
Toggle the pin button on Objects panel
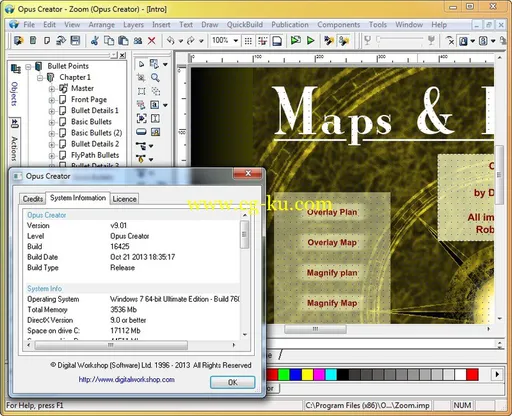tap(114, 55)
